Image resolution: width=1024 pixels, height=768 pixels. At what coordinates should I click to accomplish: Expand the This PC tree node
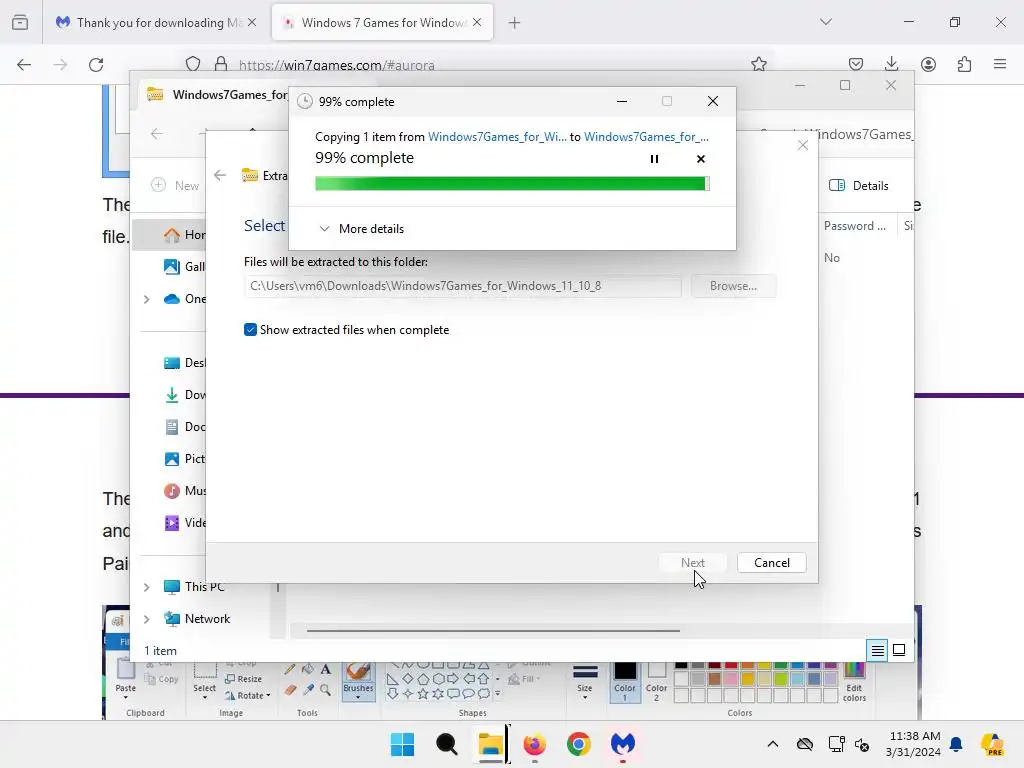(x=147, y=587)
